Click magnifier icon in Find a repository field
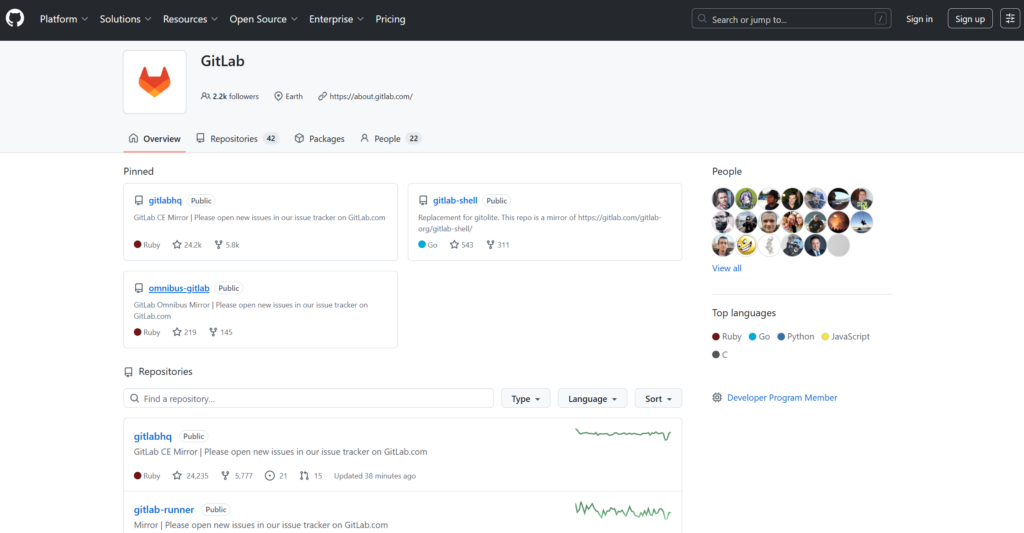This screenshot has height=533, width=1024. click(x=135, y=398)
